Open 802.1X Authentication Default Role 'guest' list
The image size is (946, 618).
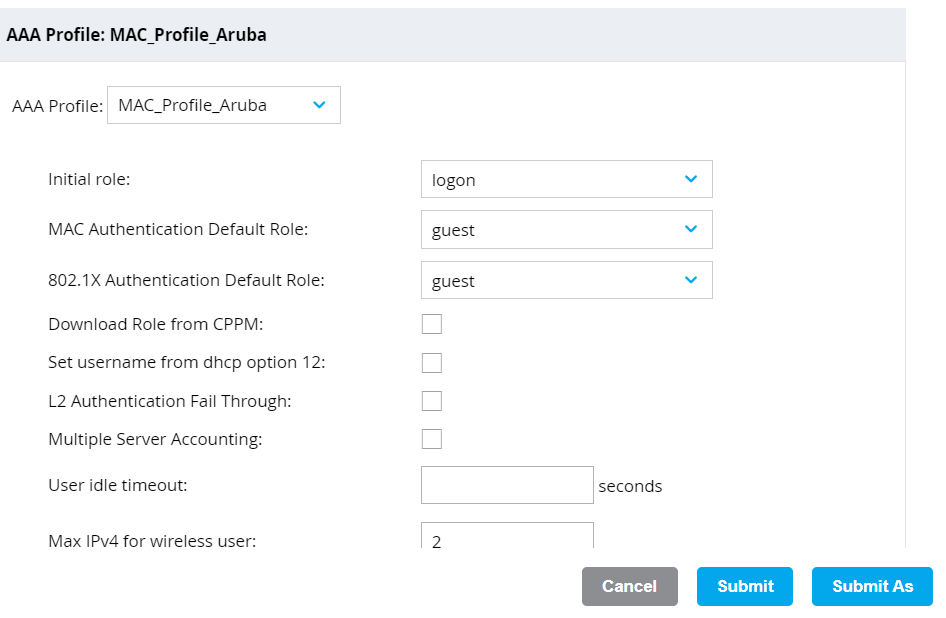coord(567,280)
